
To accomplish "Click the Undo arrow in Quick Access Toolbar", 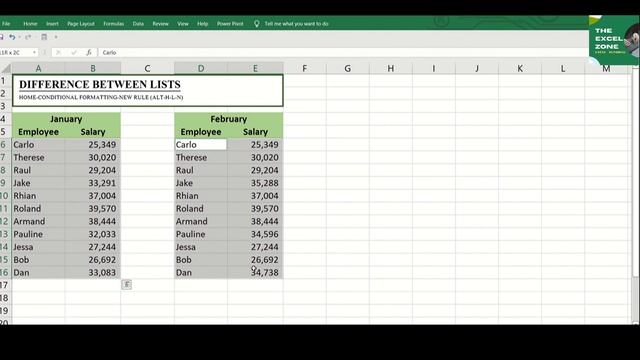I will (x=12, y=37).
